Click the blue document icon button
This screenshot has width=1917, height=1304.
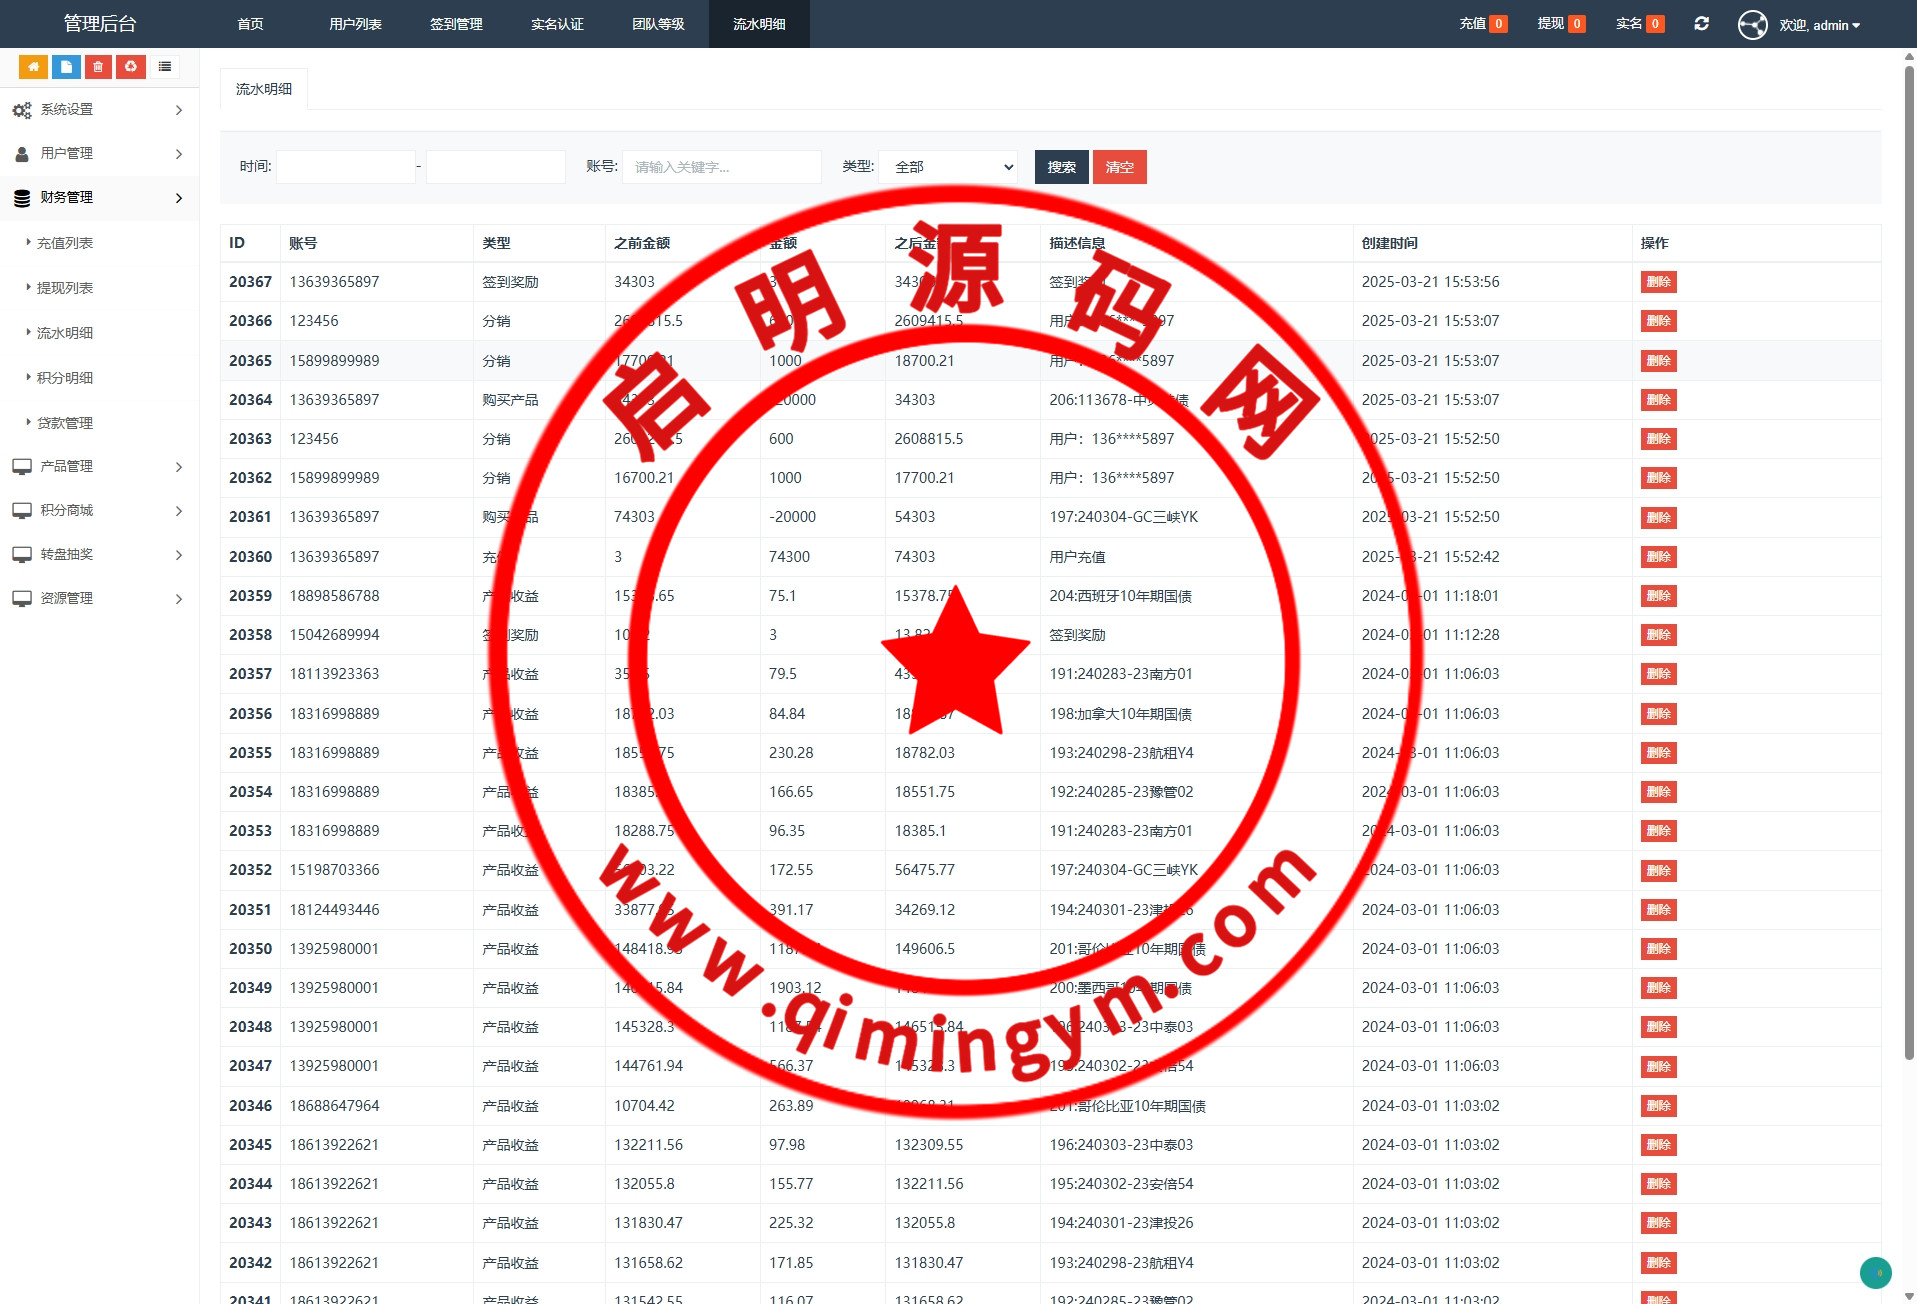pyautogui.click(x=66, y=67)
